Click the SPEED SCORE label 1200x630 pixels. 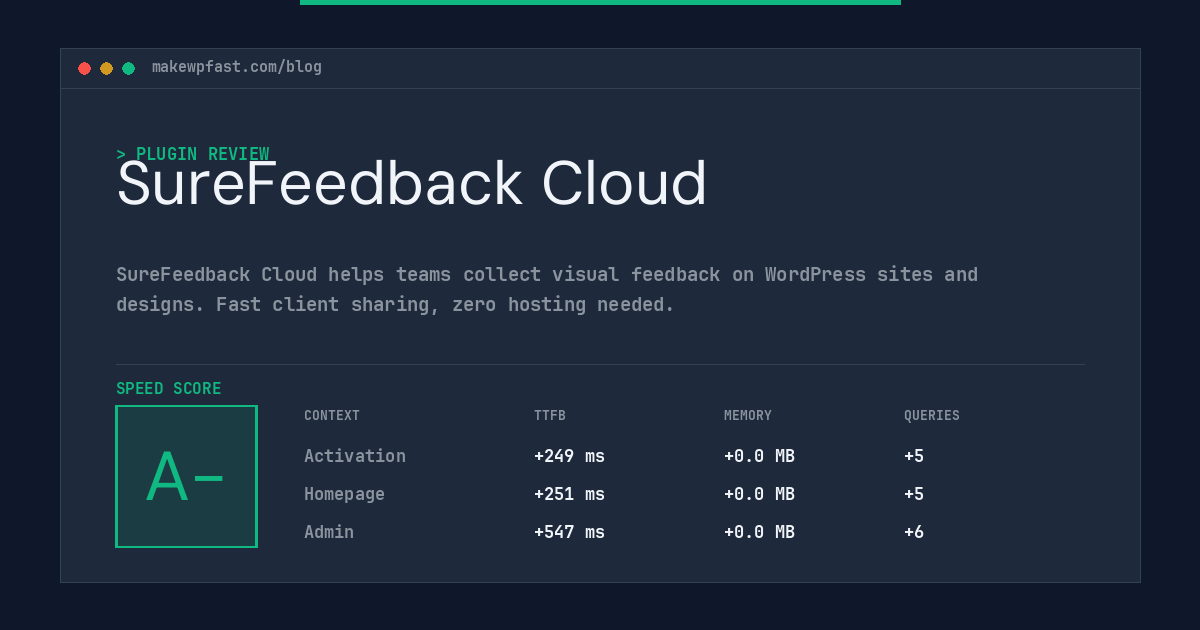169,389
